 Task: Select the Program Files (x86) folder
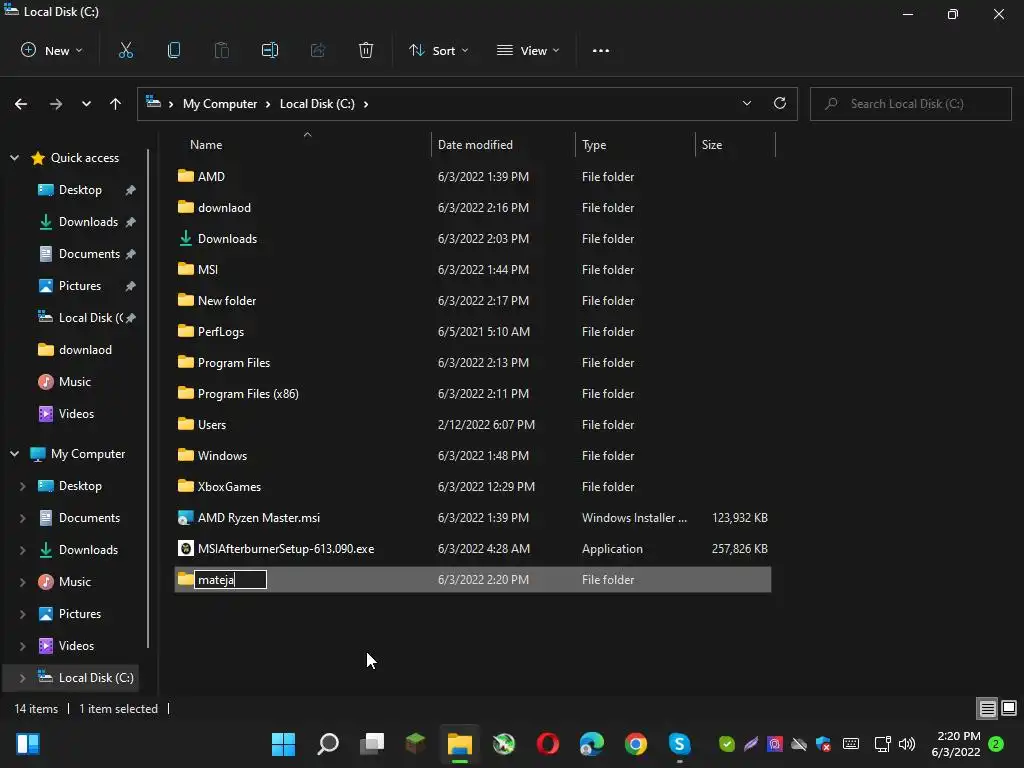(473, 394)
